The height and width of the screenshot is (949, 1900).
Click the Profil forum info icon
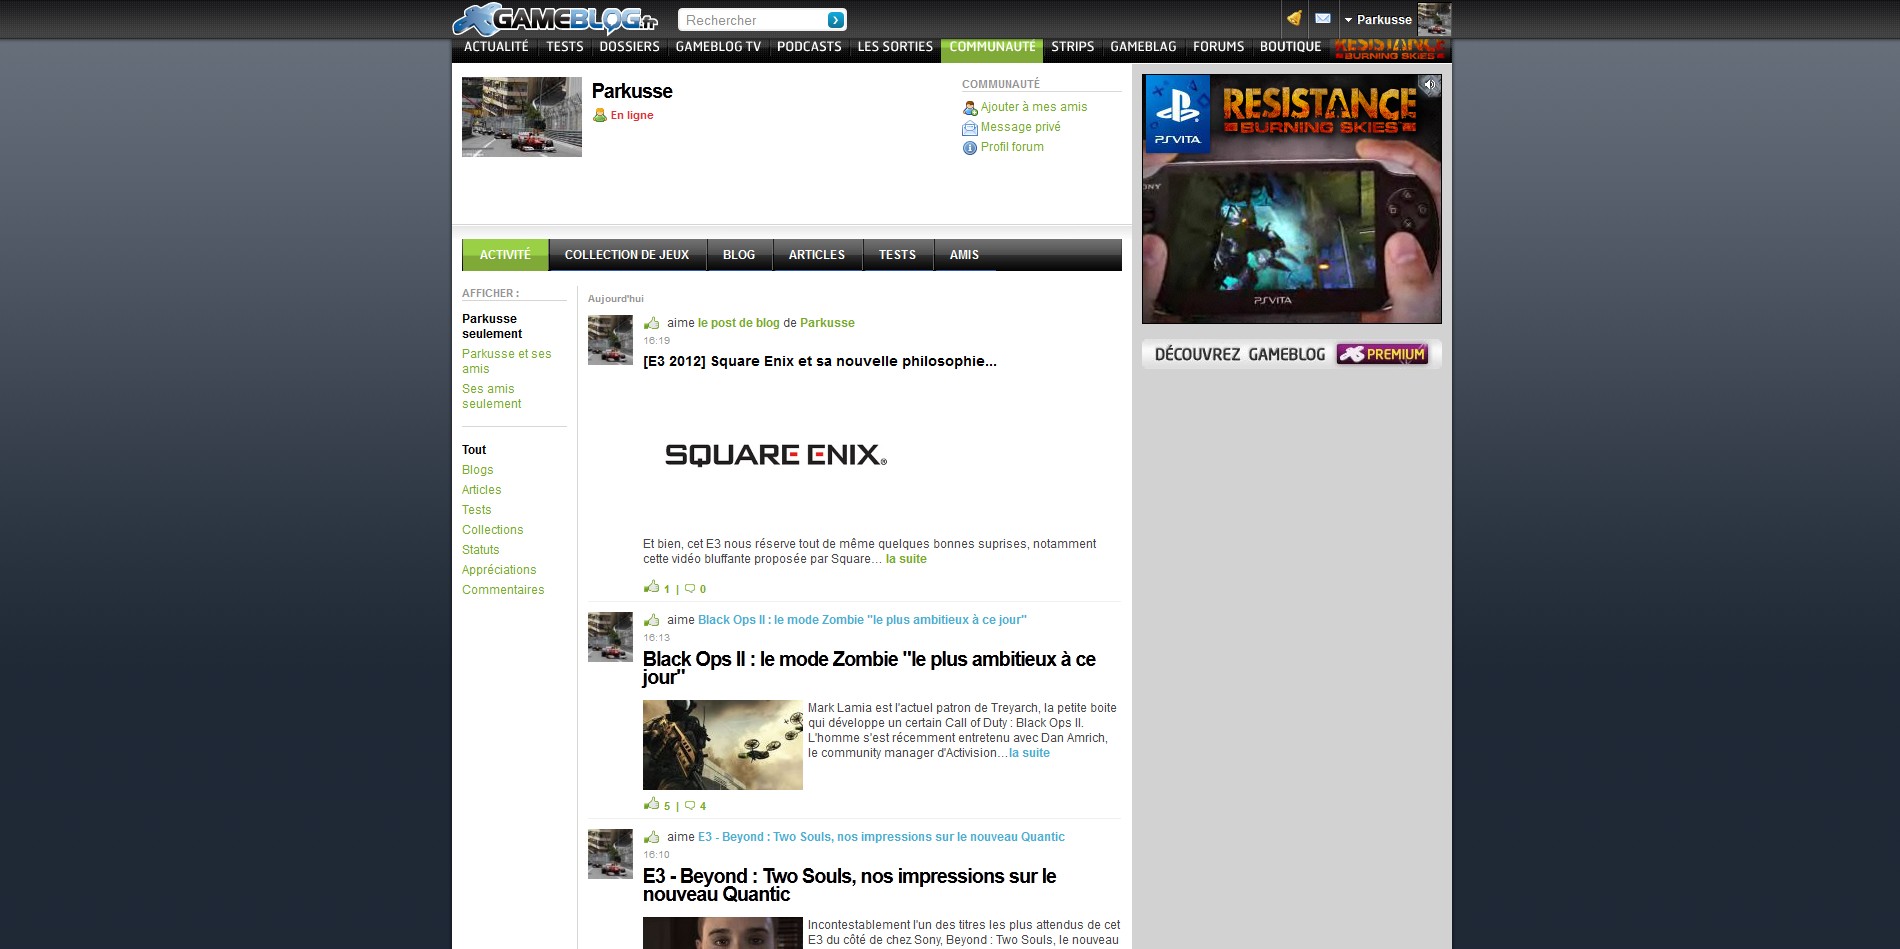pyautogui.click(x=969, y=148)
